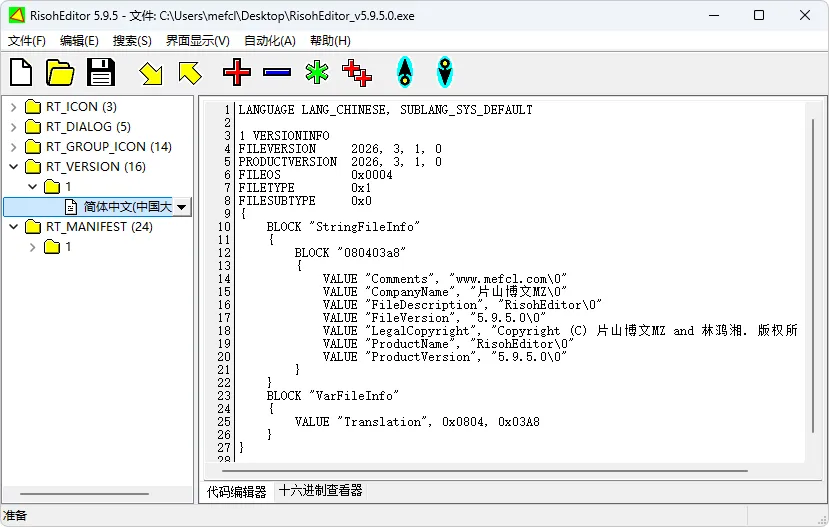Click the New file toolbar icon
This screenshot has width=829, height=527.
[21, 72]
